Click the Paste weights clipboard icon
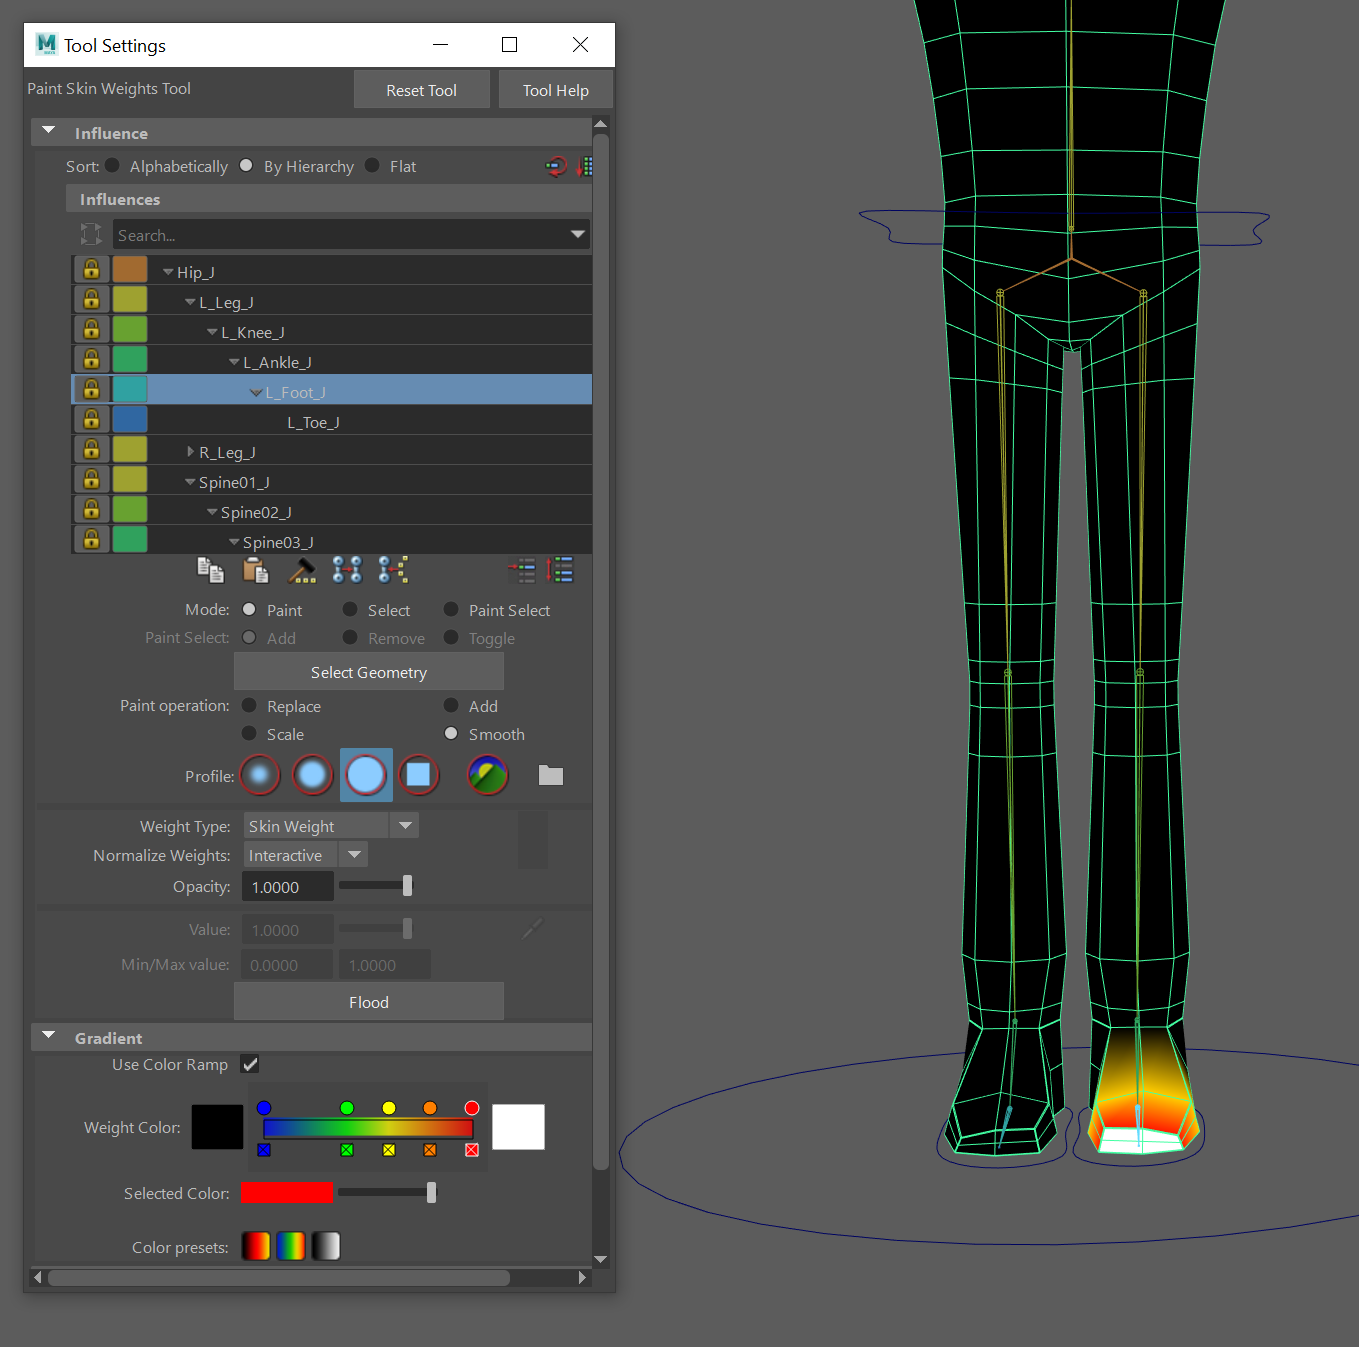Image resolution: width=1359 pixels, height=1347 pixels. coord(256,570)
